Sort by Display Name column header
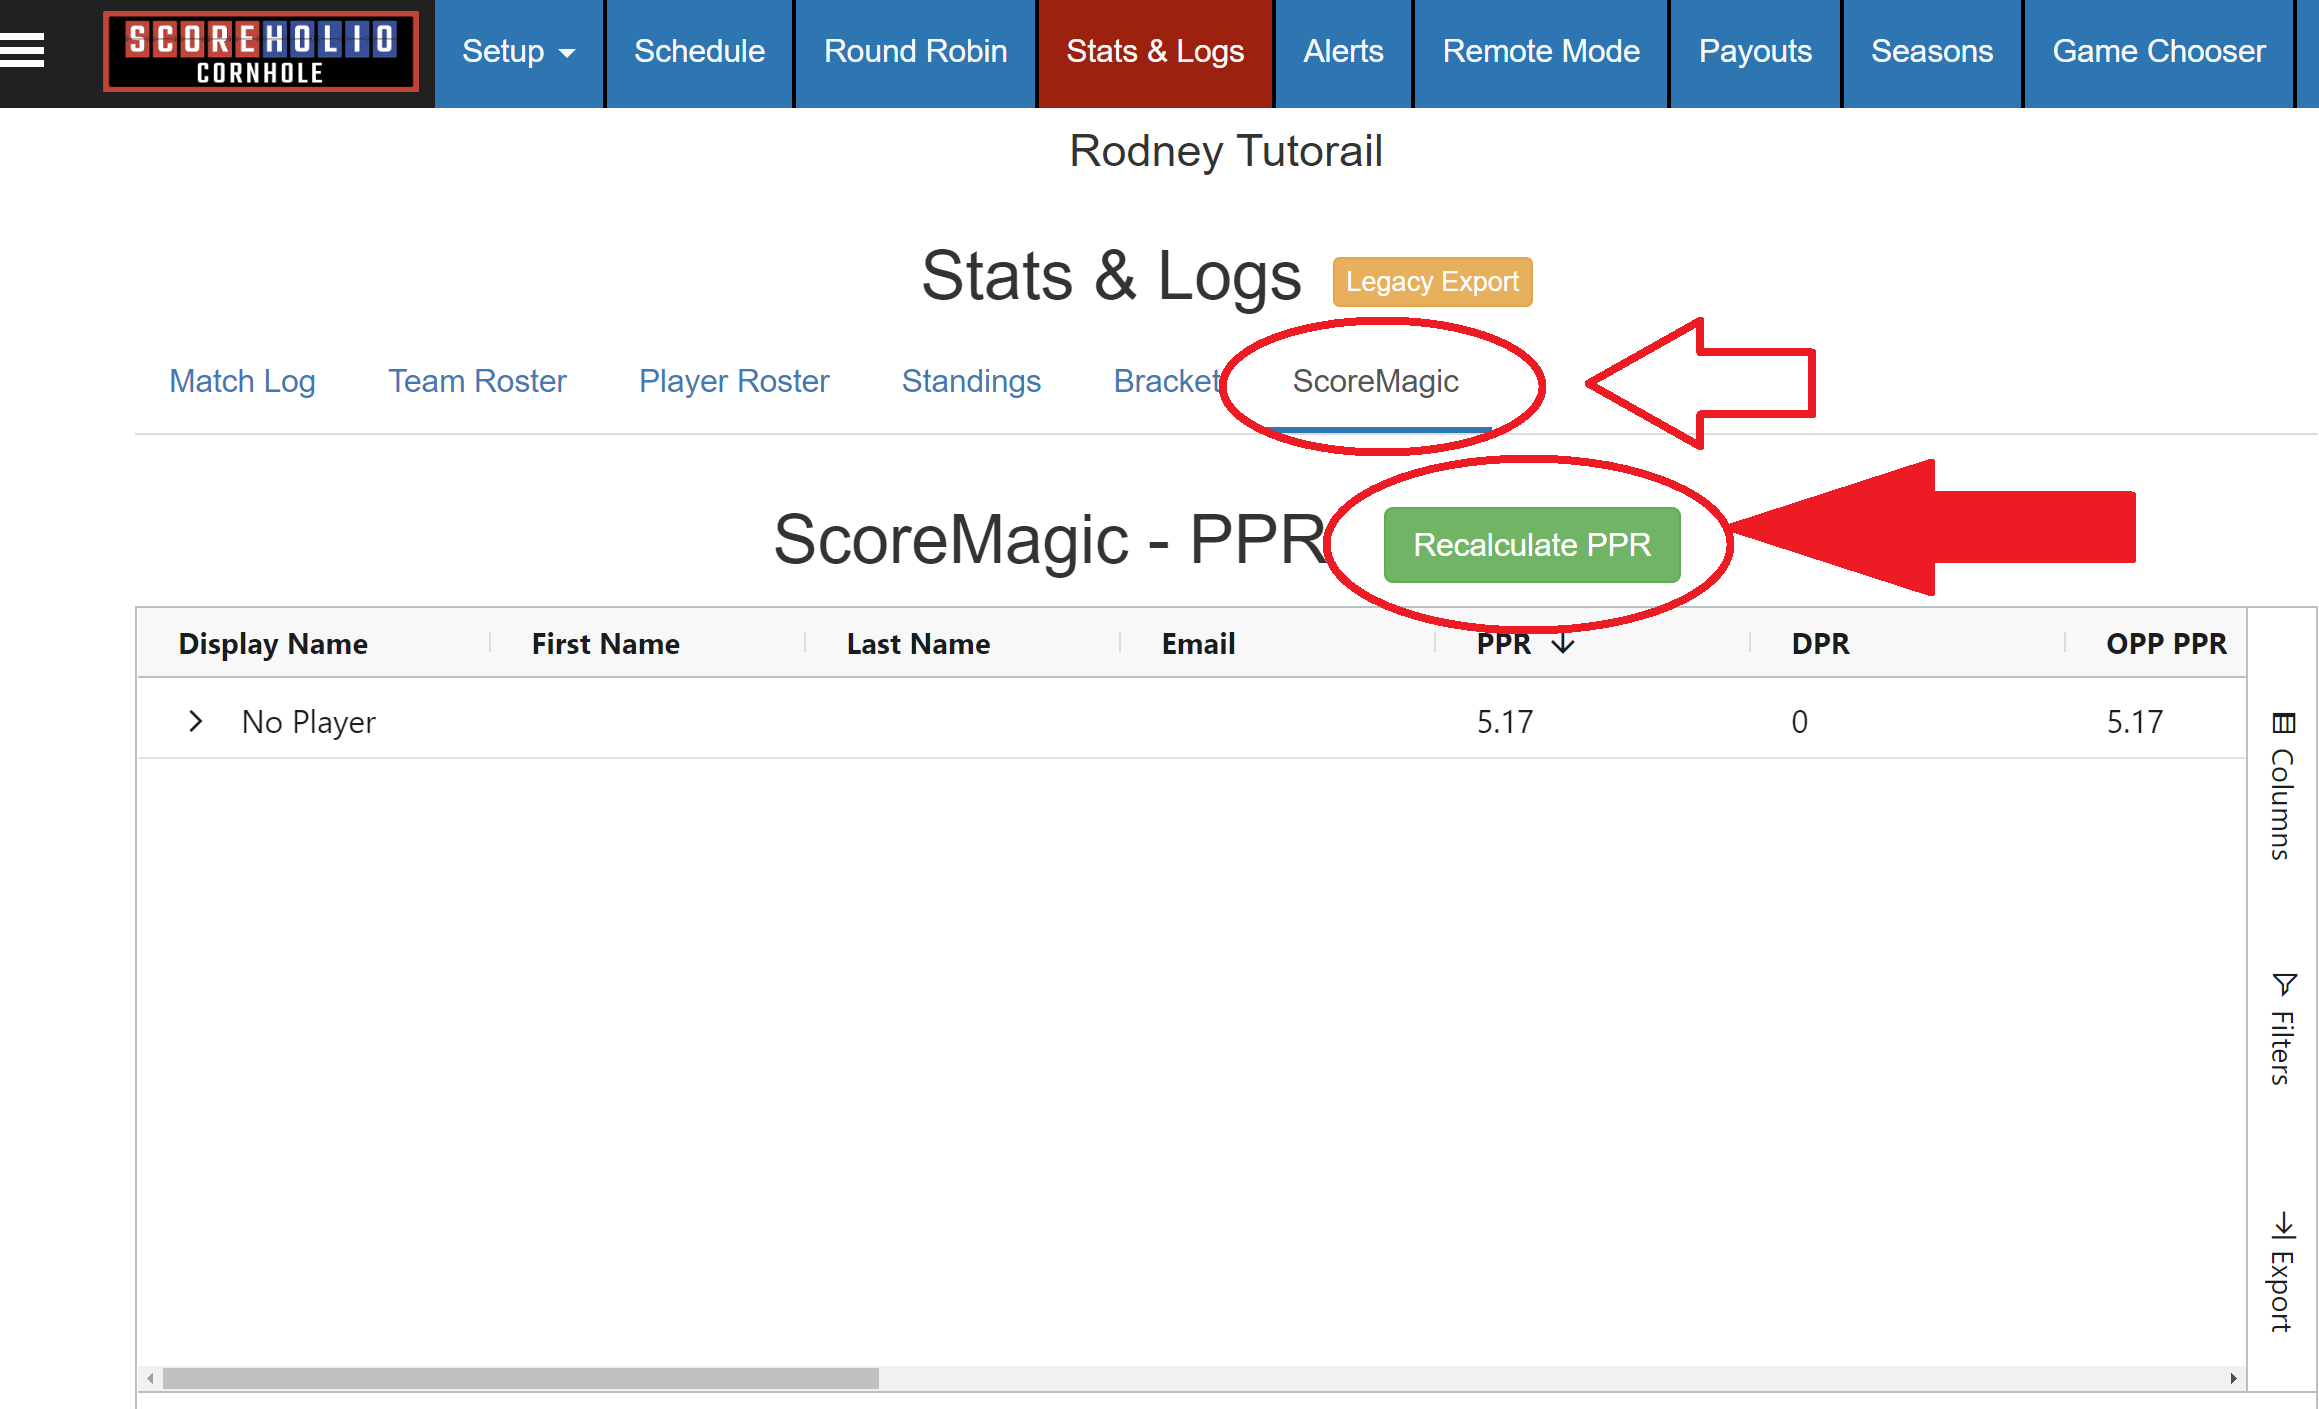 (273, 644)
